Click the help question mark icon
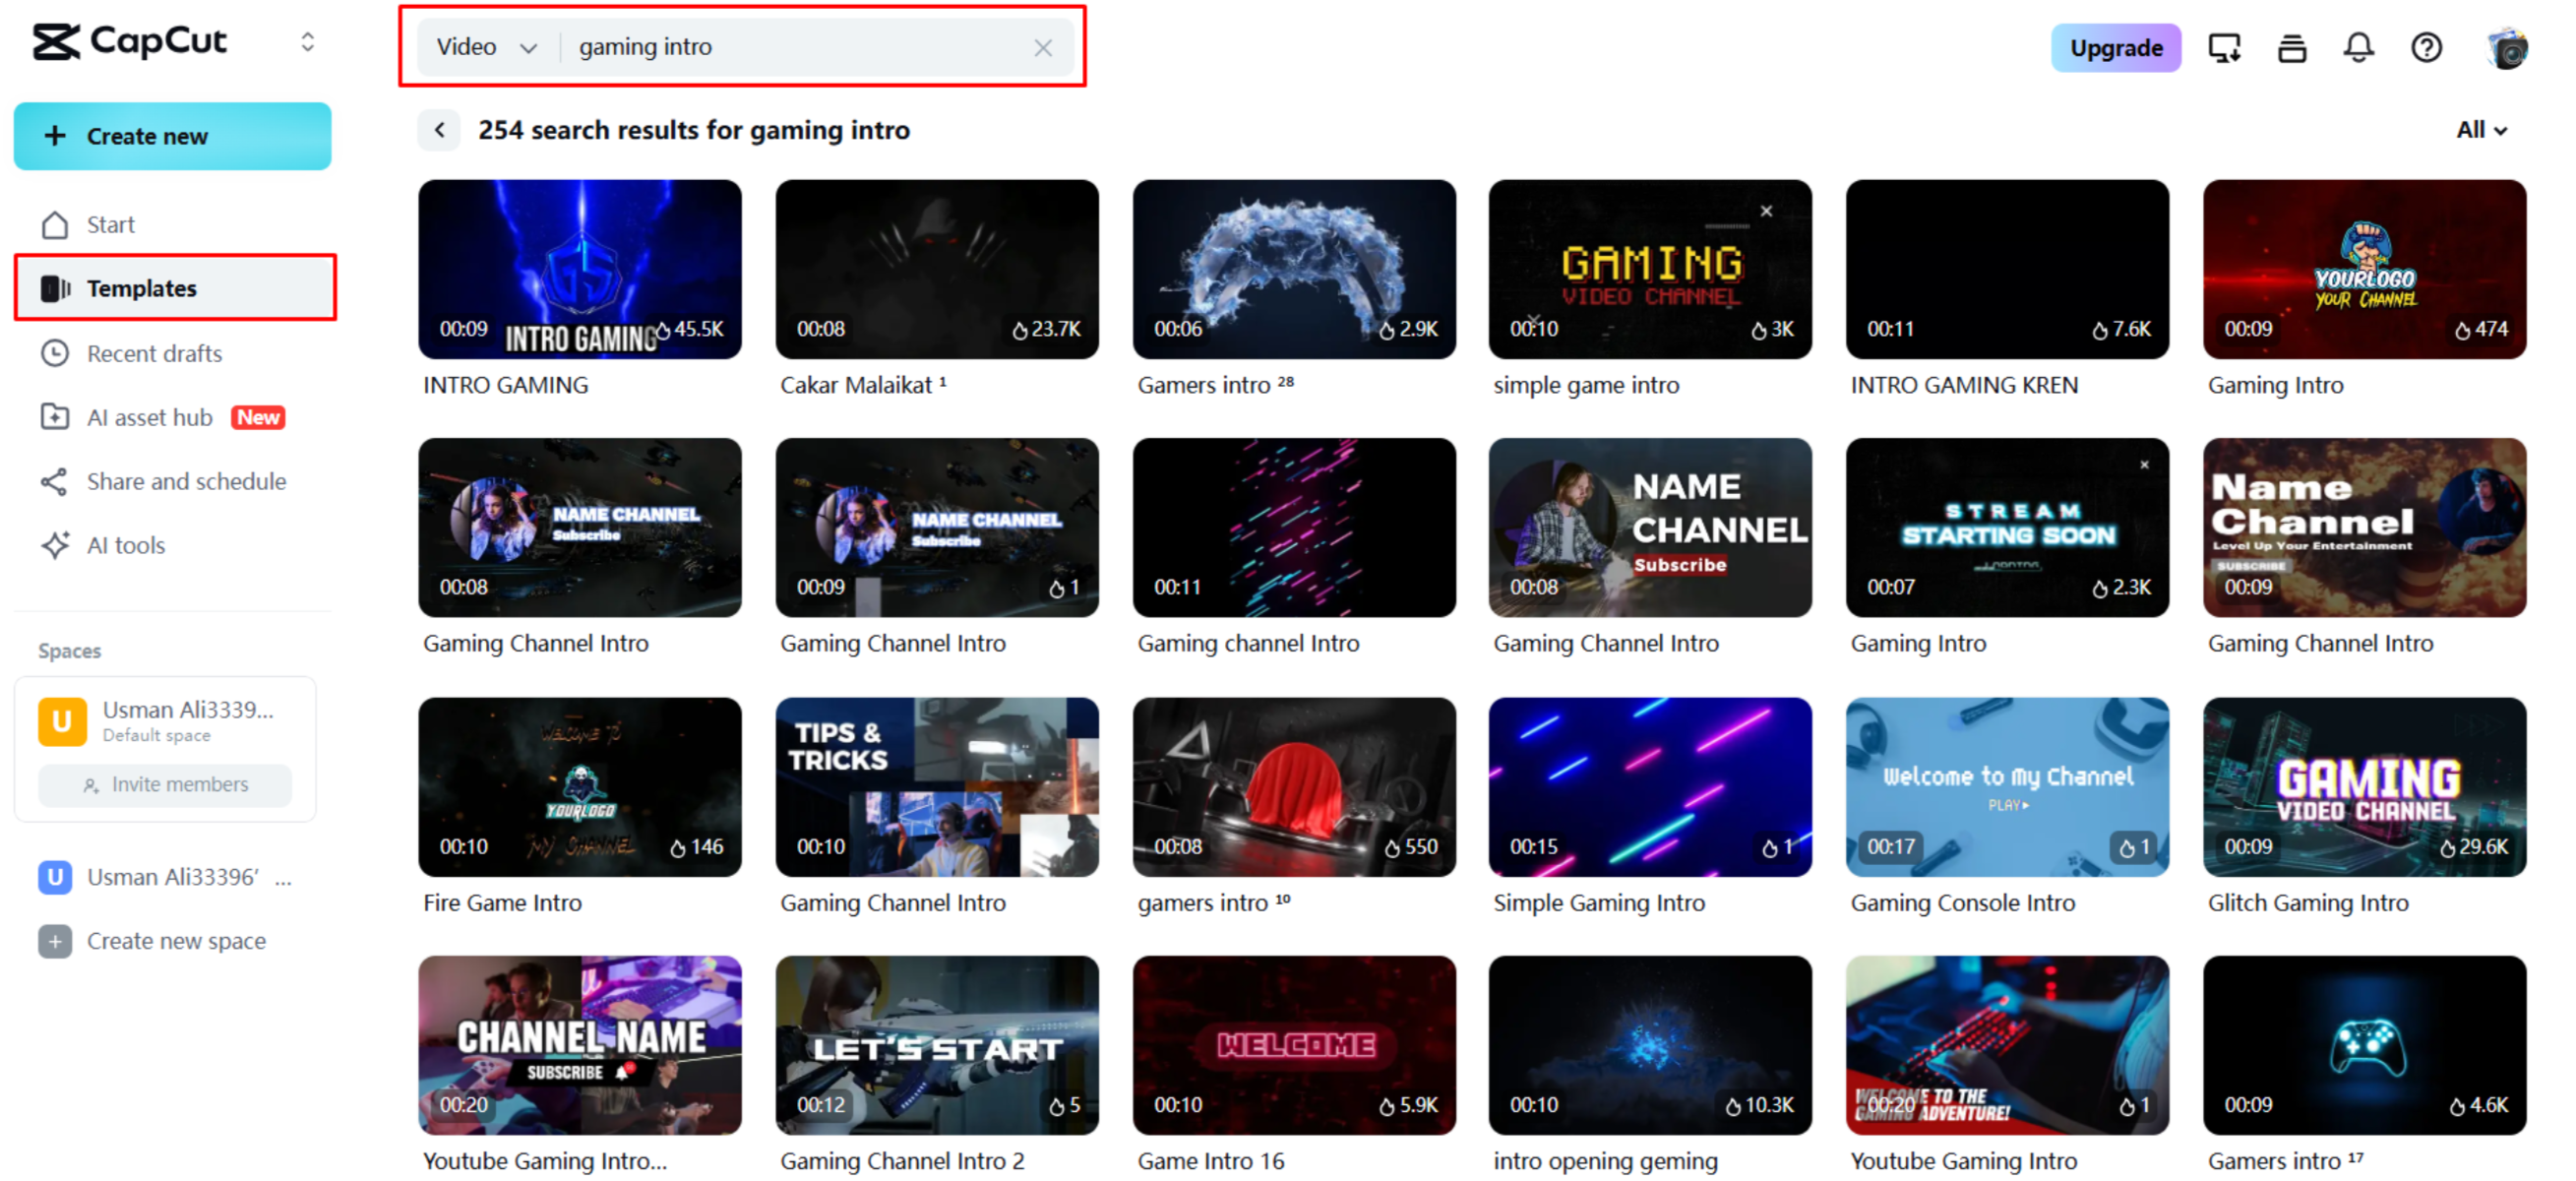 tap(2427, 47)
